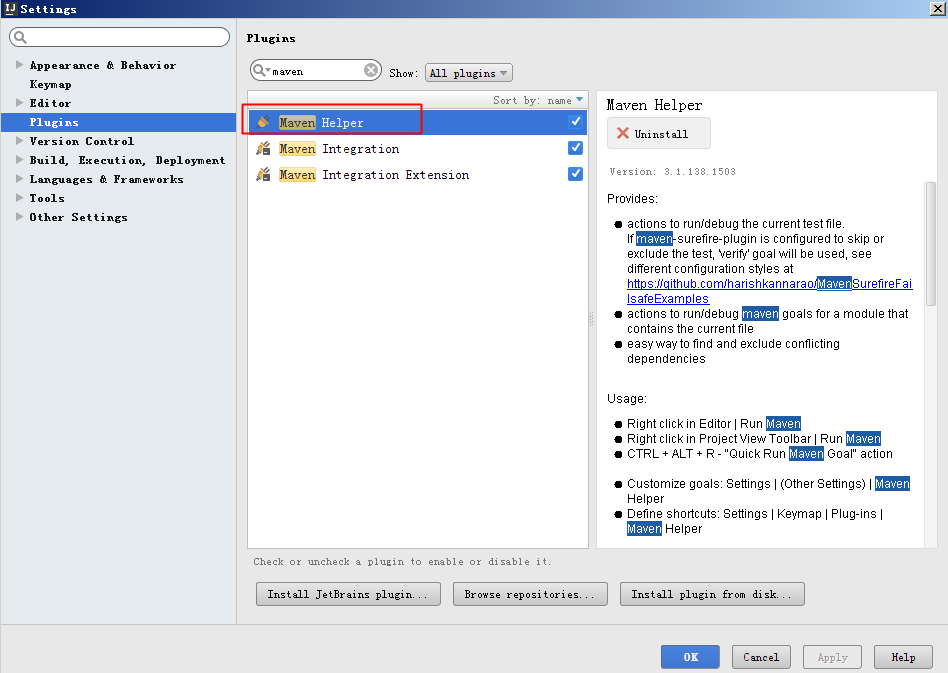Click the red X uninstall icon
The height and width of the screenshot is (673, 948).
623,133
